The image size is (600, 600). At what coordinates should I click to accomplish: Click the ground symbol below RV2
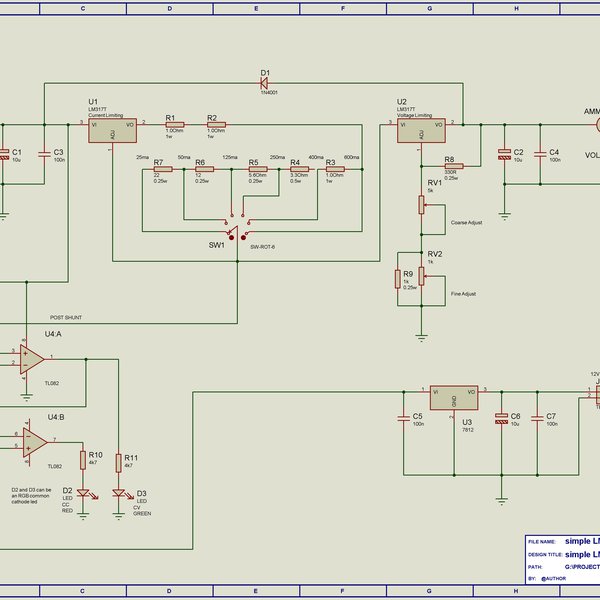pos(422,338)
